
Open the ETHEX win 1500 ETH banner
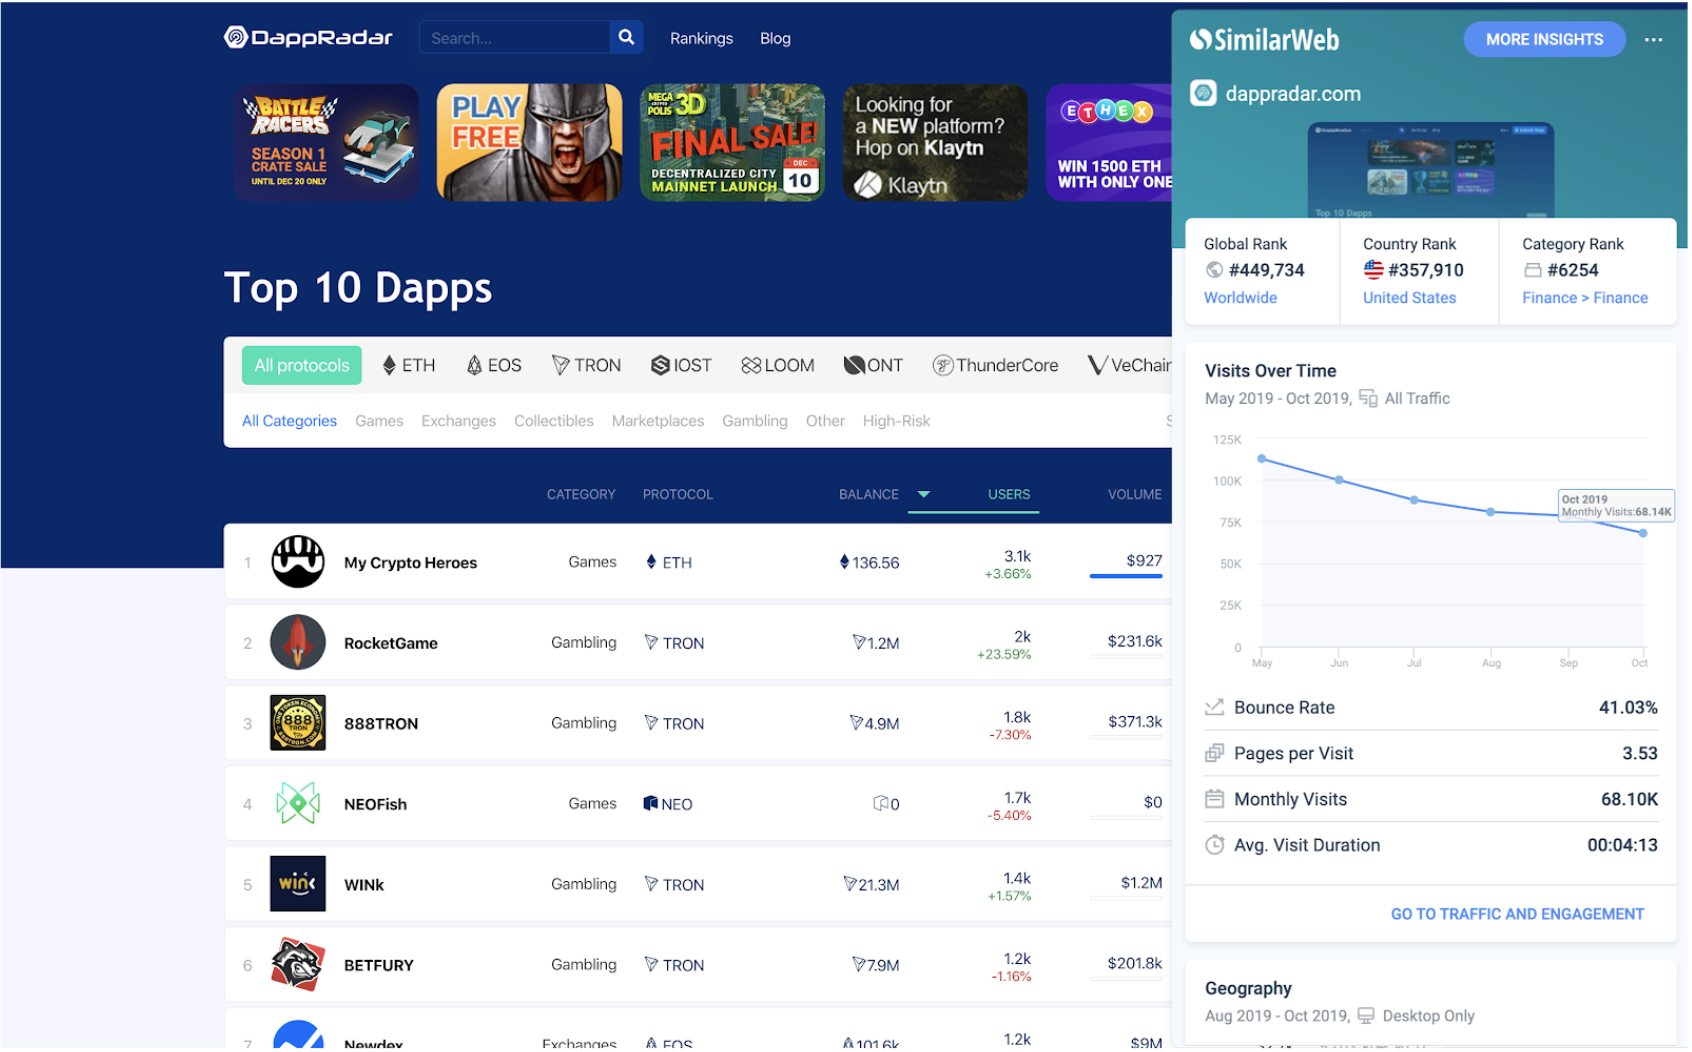[1109, 142]
